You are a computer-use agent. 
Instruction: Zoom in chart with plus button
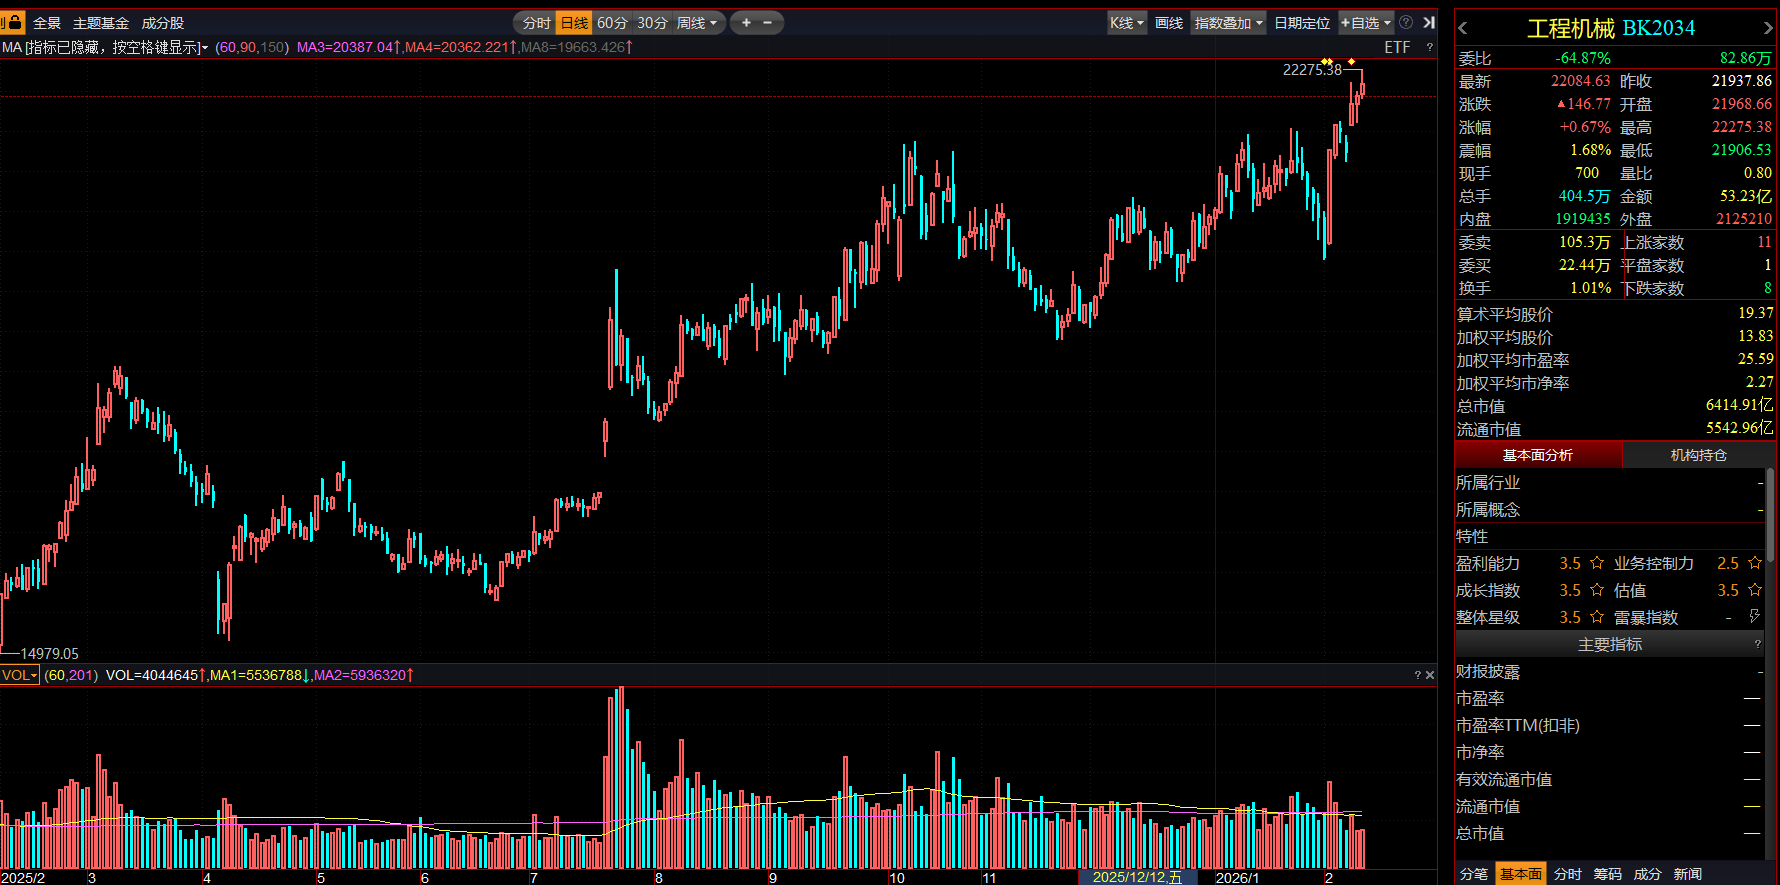[x=746, y=22]
